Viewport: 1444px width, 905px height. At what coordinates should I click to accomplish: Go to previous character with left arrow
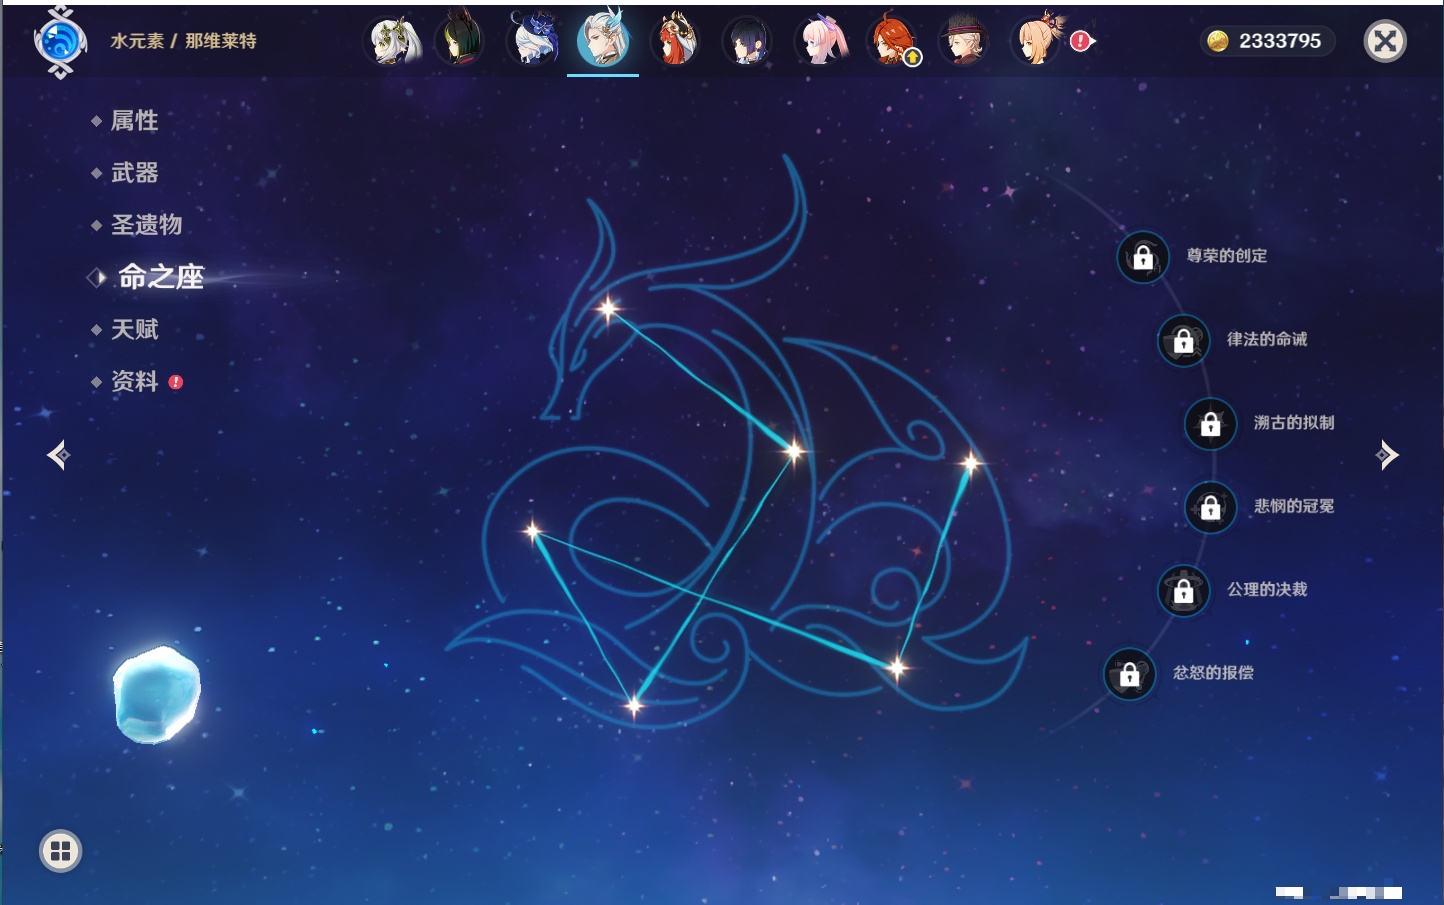tap(58, 455)
